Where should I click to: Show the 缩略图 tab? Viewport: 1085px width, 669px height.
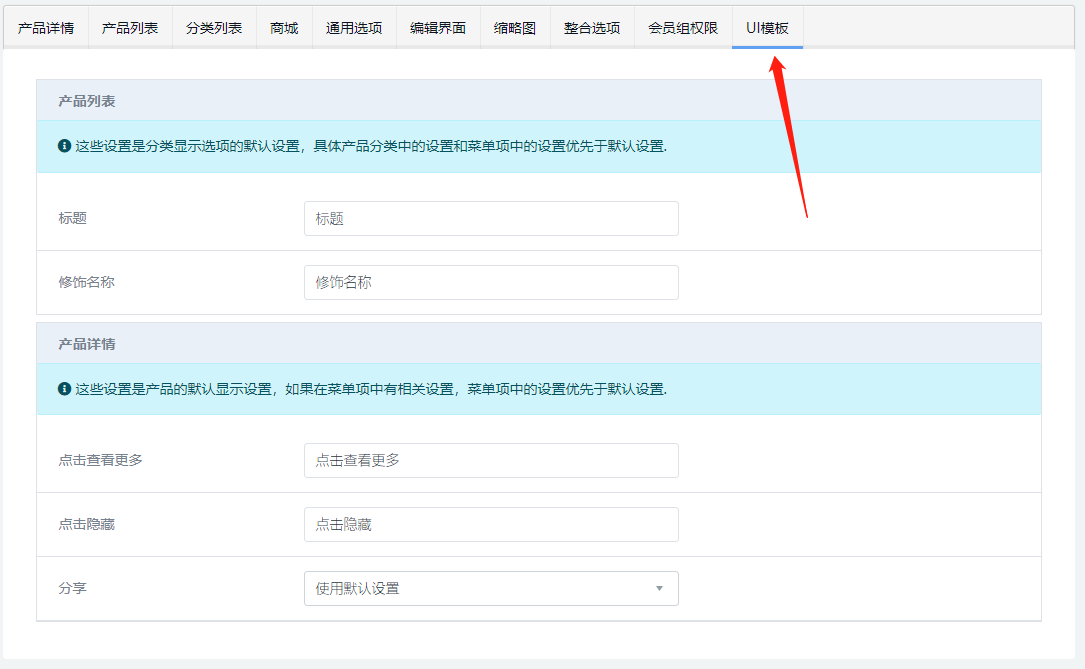(x=515, y=28)
